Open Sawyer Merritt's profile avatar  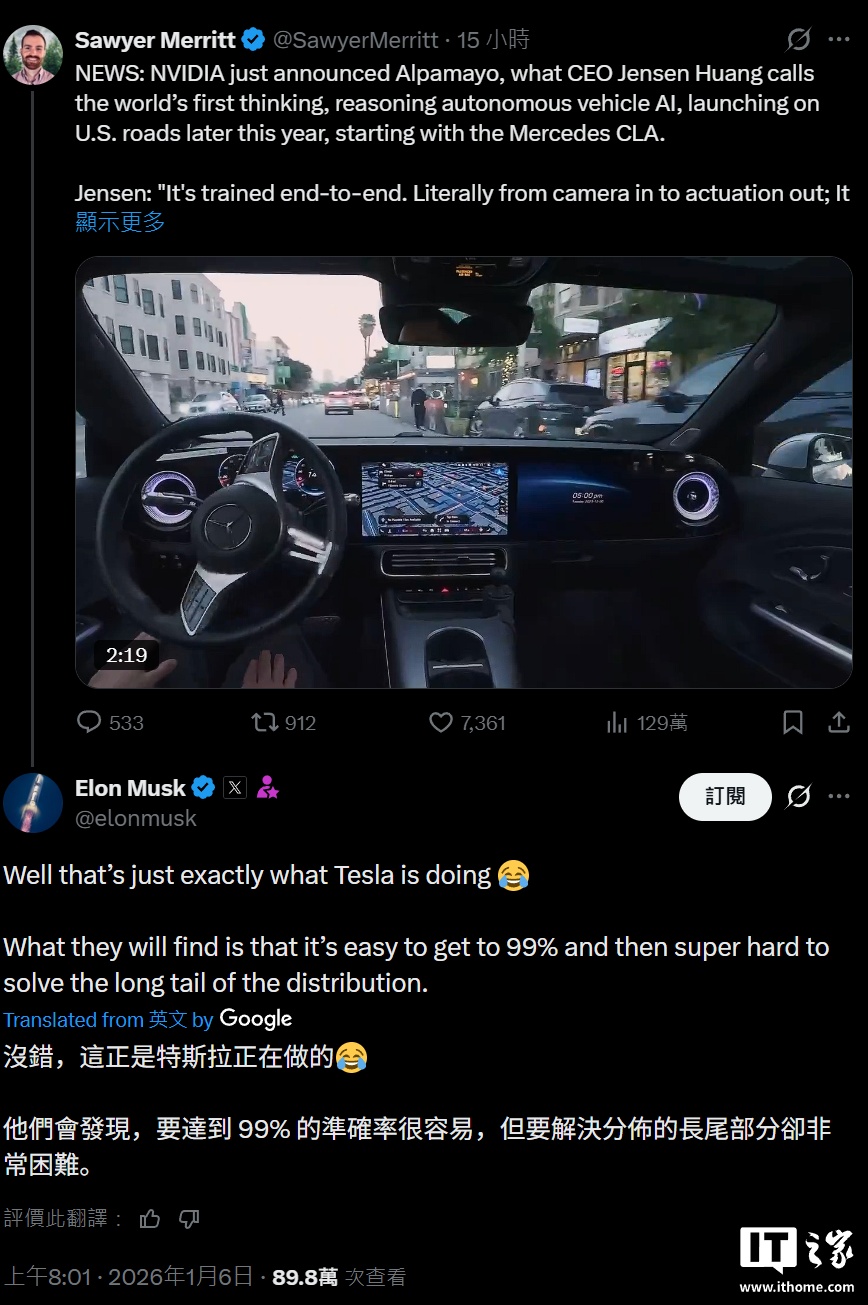point(33,54)
